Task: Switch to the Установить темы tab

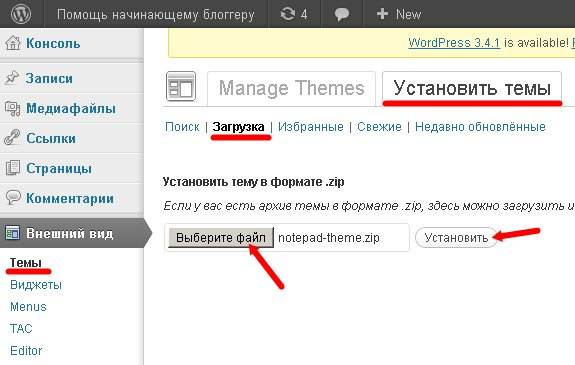Action: 472,88
